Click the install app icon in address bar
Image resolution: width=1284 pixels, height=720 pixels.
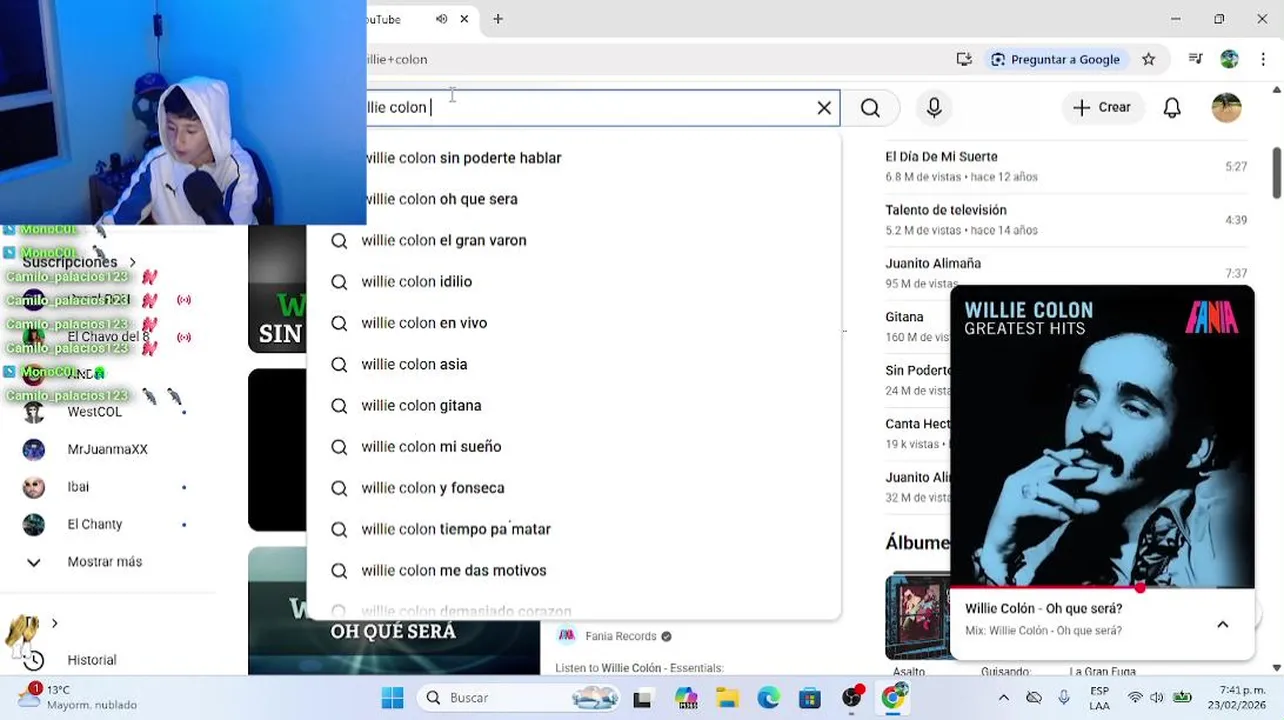(x=964, y=59)
